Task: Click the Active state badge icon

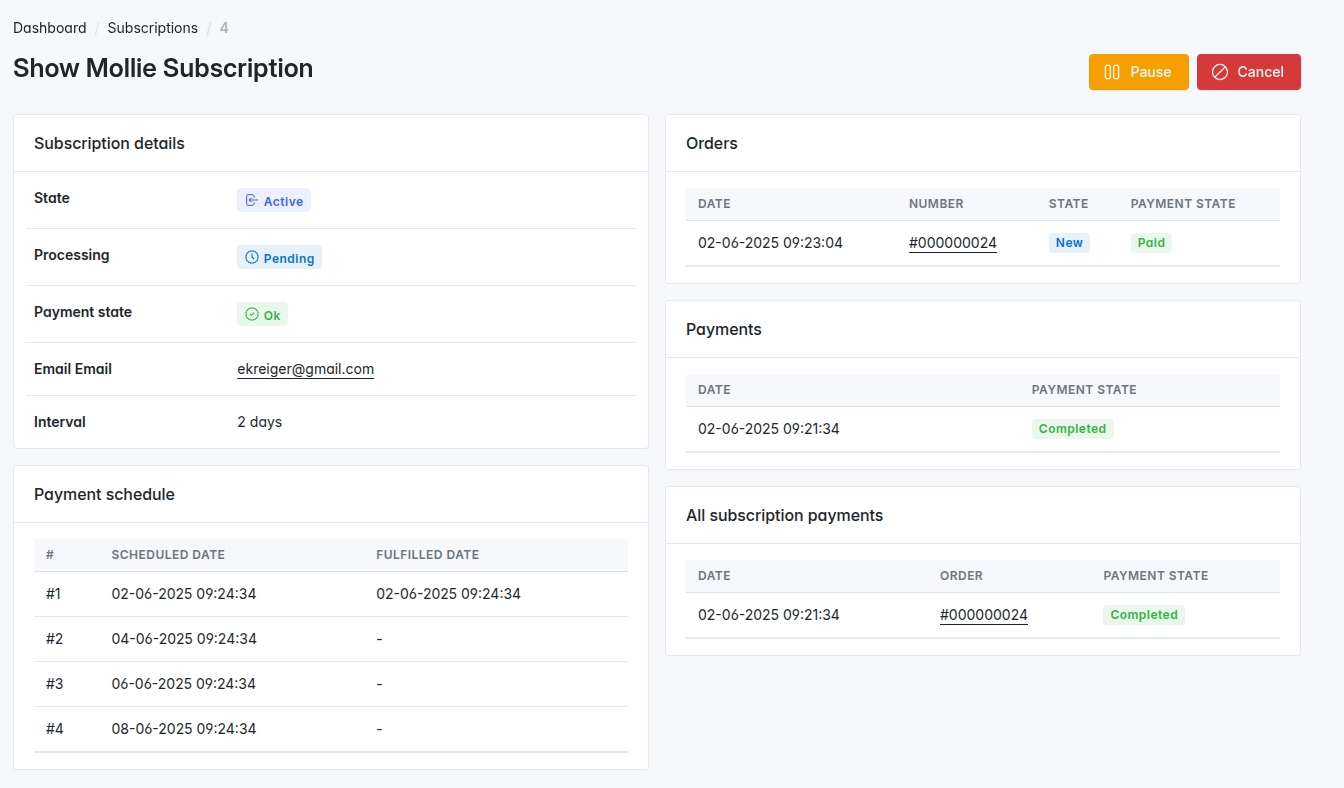Action: click(251, 201)
